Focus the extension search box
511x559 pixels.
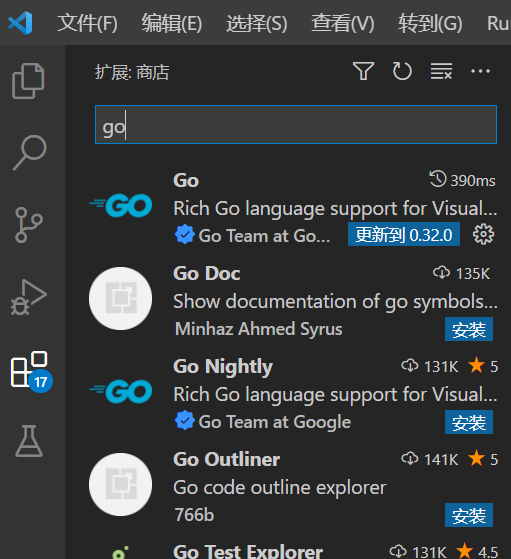(x=296, y=125)
